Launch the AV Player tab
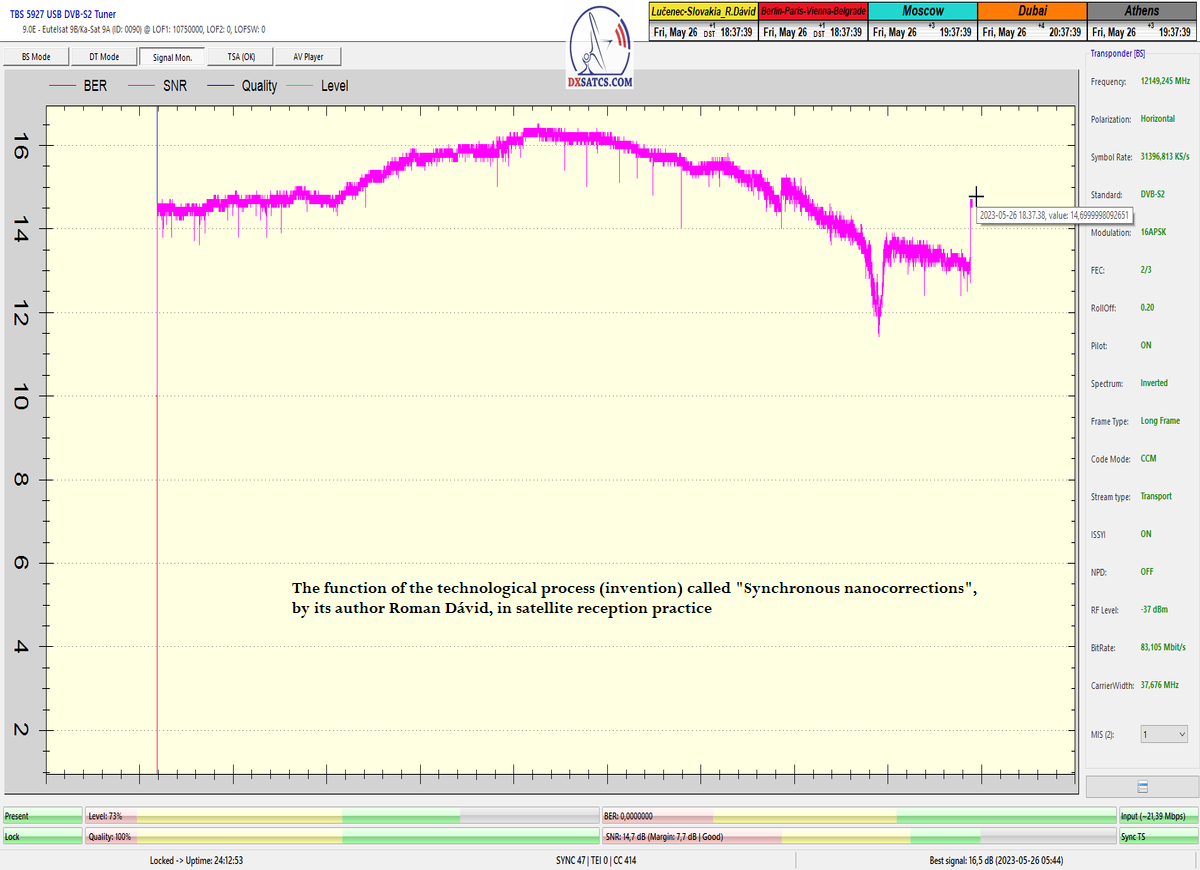Viewport: 1200px width, 870px height. pos(309,57)
